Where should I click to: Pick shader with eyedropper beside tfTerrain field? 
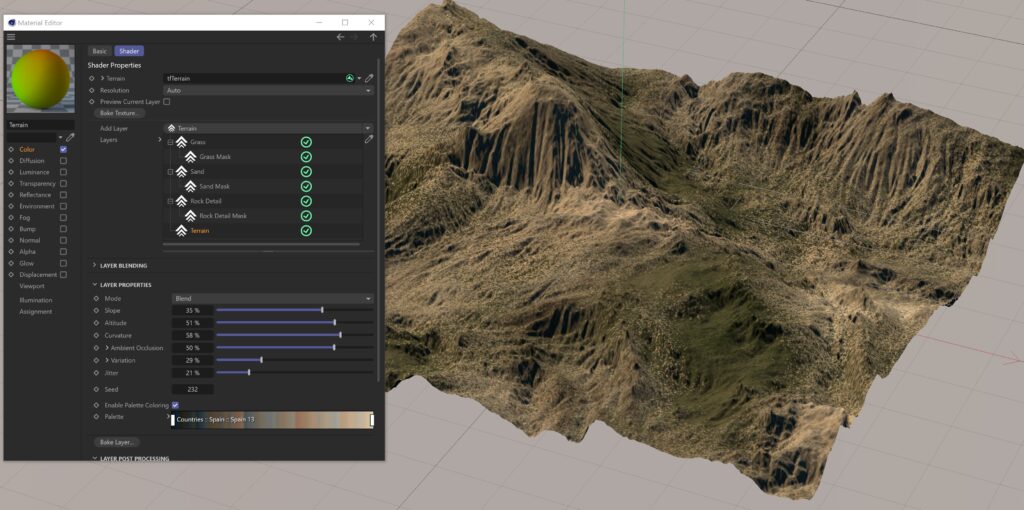[369, 78]
